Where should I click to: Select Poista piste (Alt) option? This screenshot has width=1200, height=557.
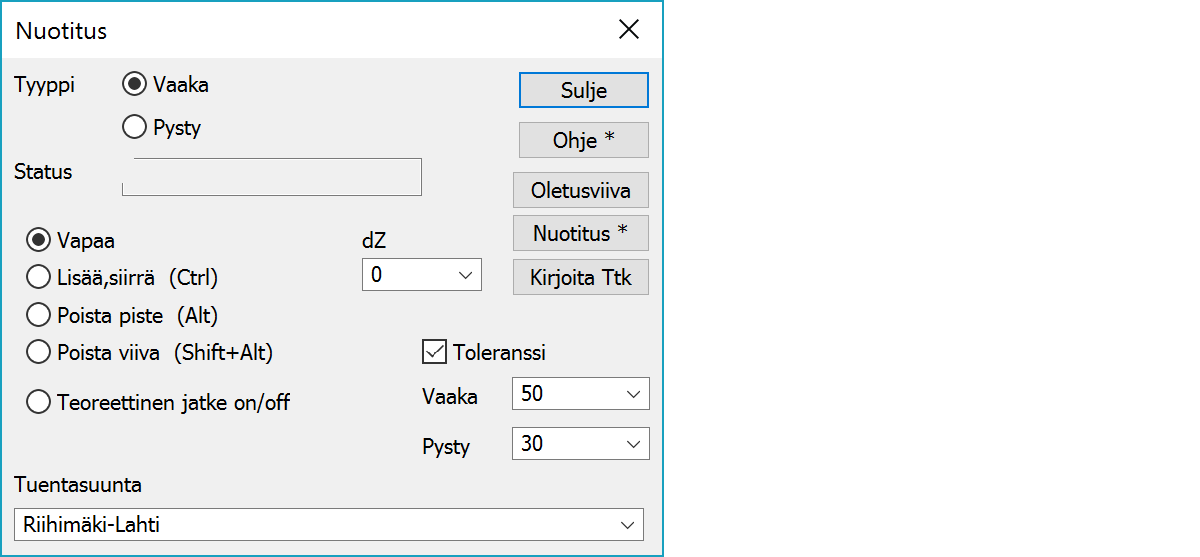[x=40, y=315]
